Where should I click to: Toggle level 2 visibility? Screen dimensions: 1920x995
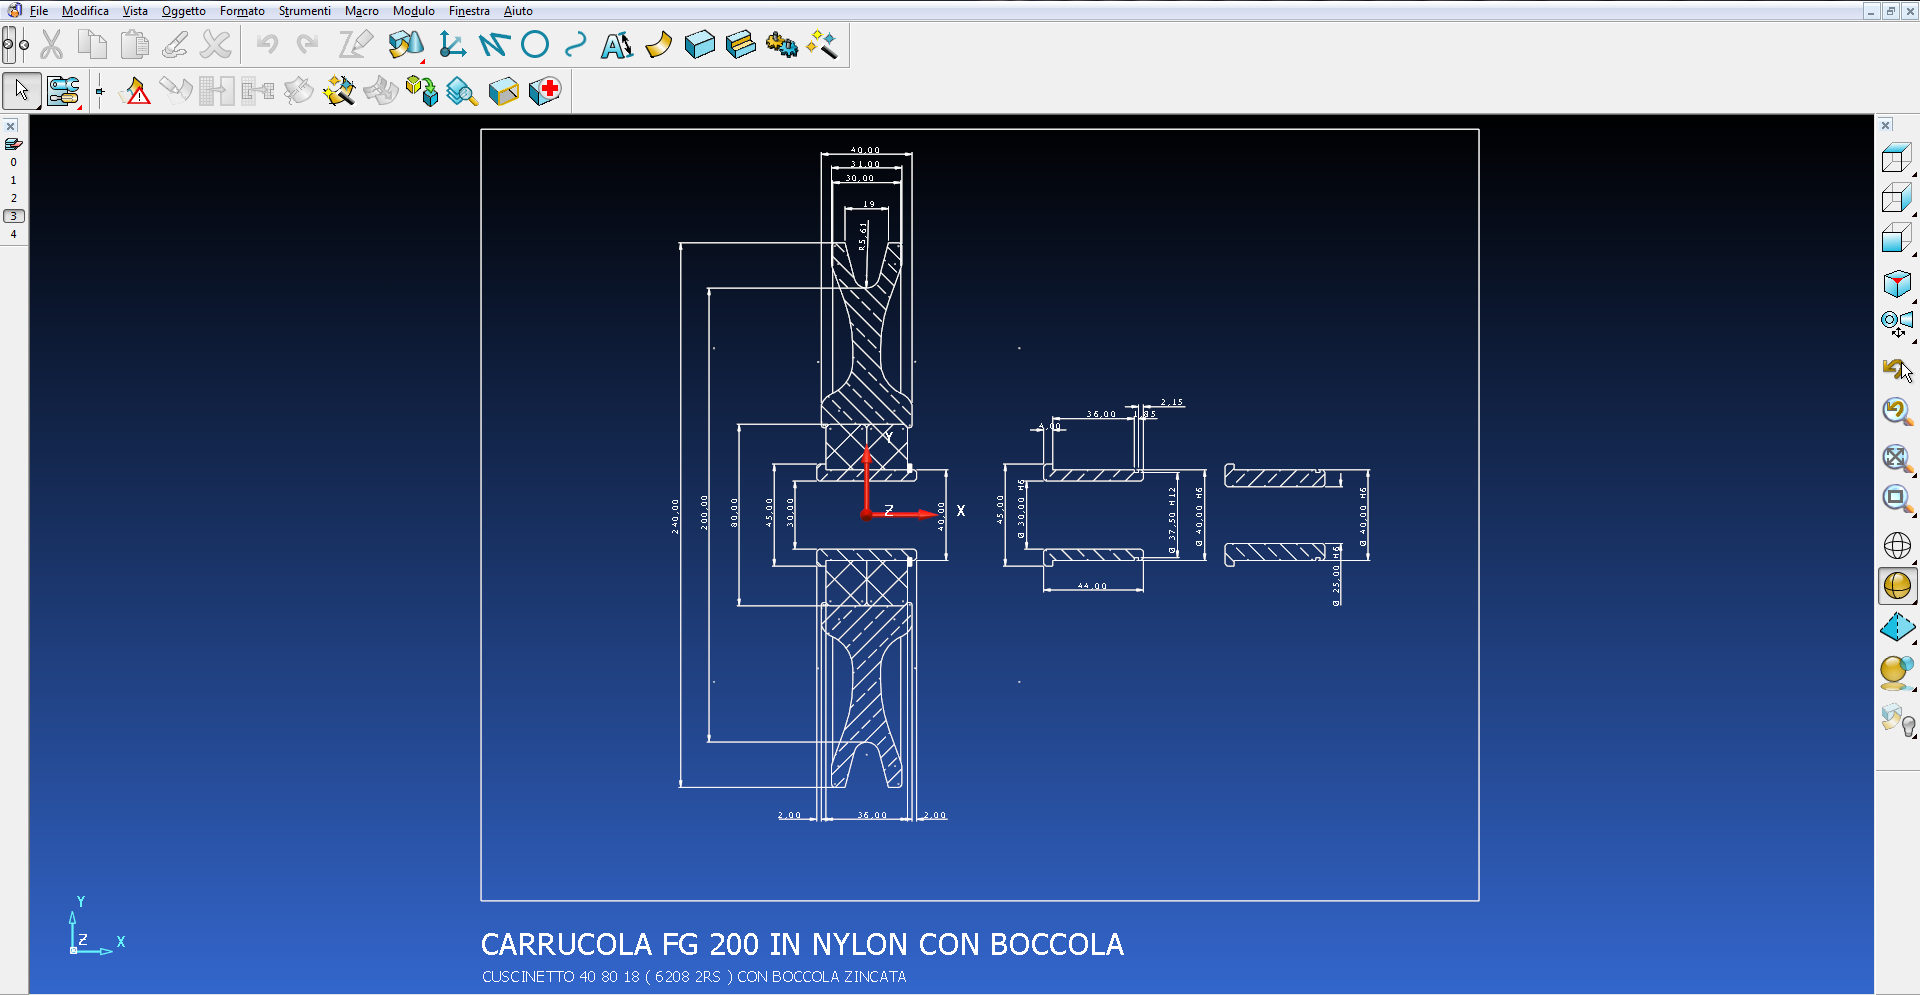[13, 198]
